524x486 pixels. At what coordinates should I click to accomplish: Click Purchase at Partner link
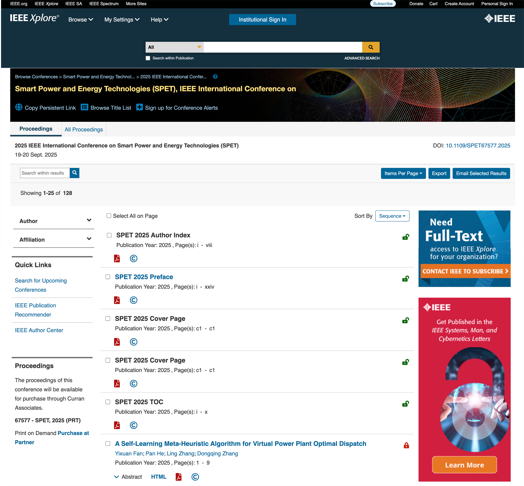coord(52,438)
